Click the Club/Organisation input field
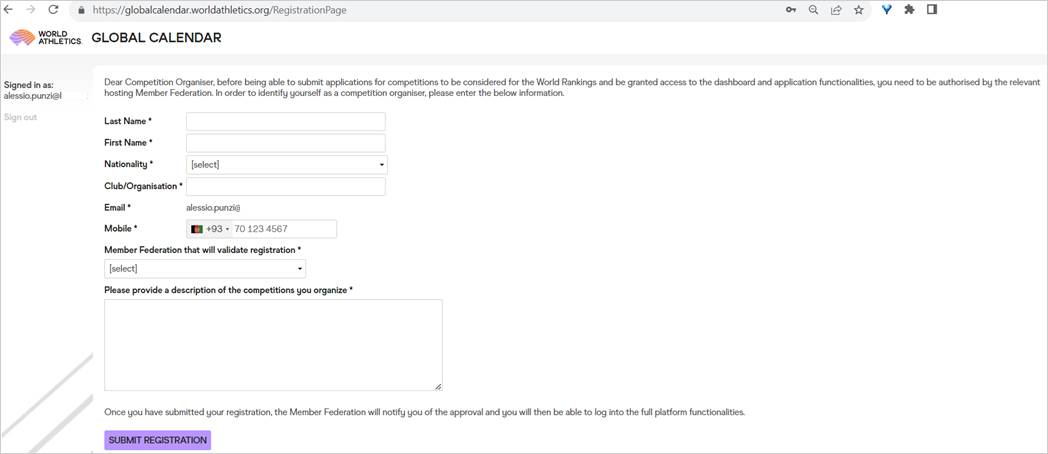The image size is (1048, 454). (285, 186)
